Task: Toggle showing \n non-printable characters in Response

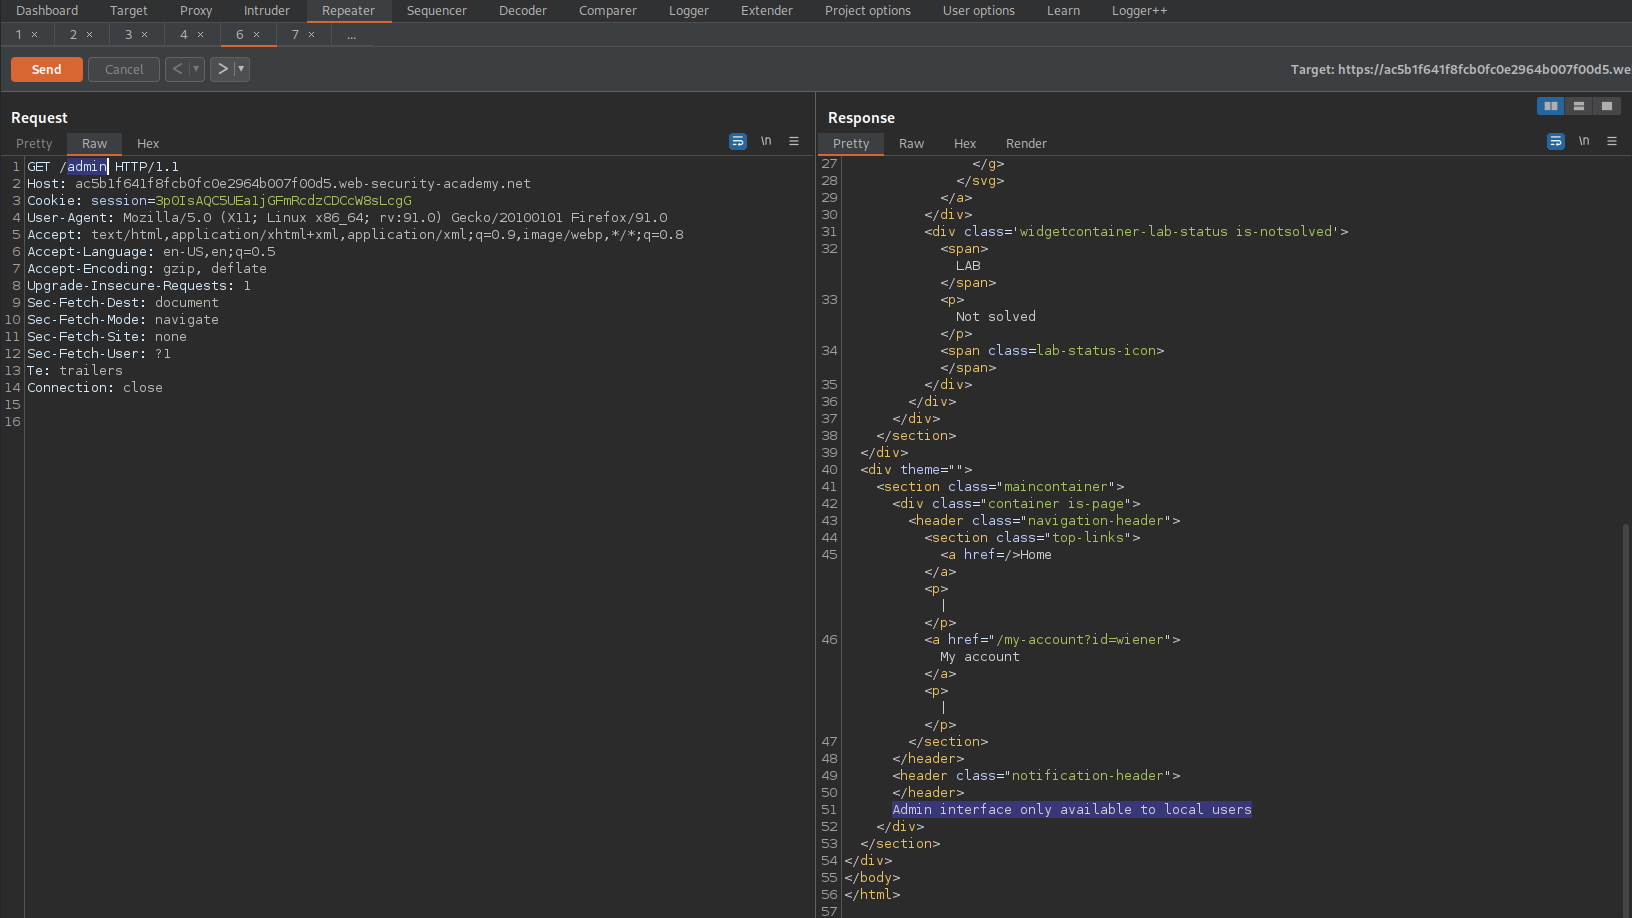Action: [x=1584, y=142]
